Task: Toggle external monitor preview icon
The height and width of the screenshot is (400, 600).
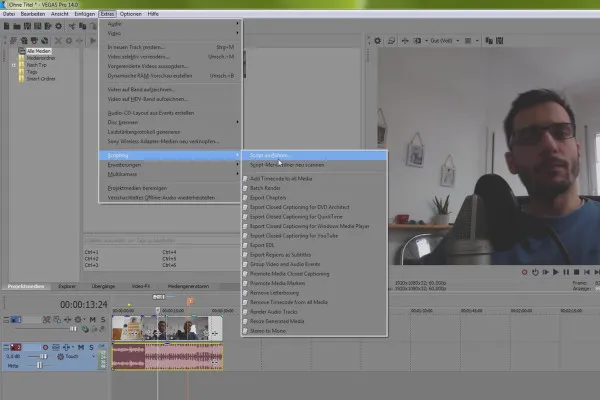Action: (391, 41)
